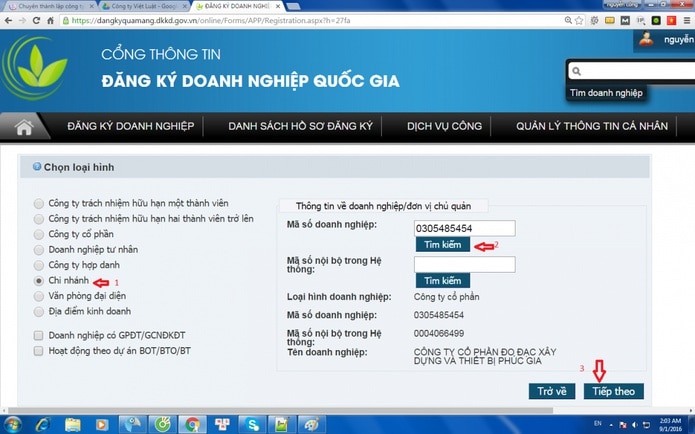Click the zoom magnifier in address bar
This screenshot has width=695, height=434.
tap(568, 20)
